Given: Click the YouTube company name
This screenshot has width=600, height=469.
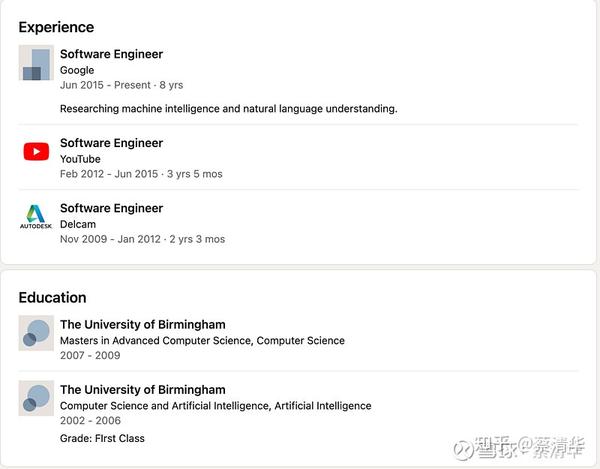Looking at the screenshot, I should (80, 159).
